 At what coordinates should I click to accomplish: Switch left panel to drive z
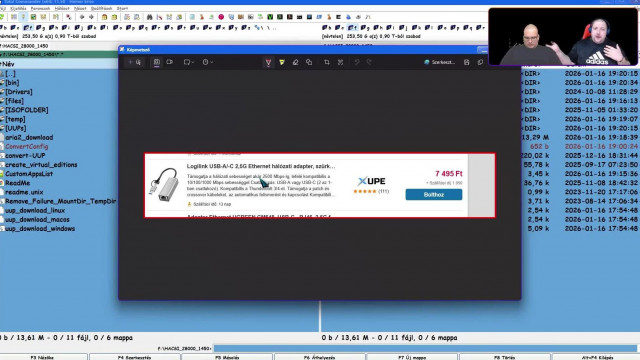pos(246,28)
